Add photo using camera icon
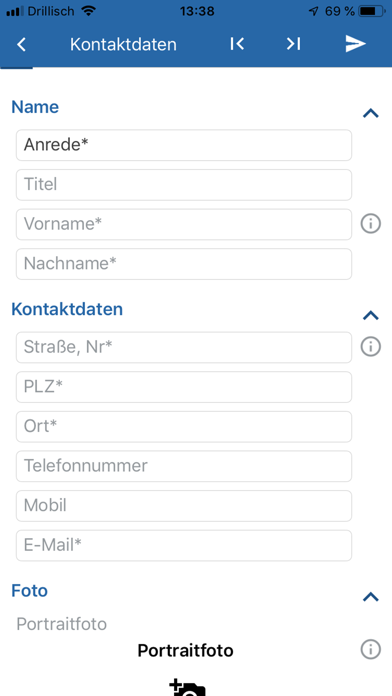 point(187,687)
